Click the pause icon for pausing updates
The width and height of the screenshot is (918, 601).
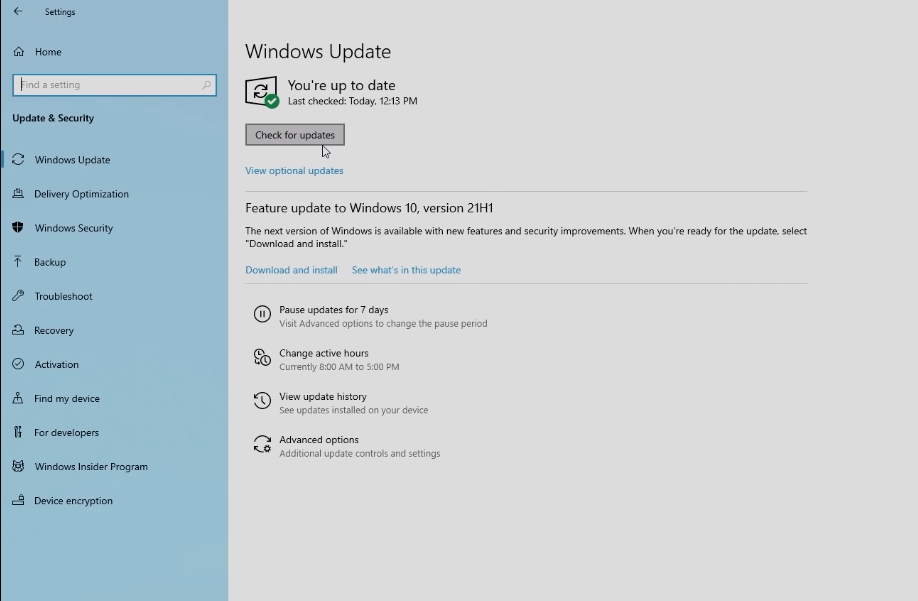click(262, 314)
